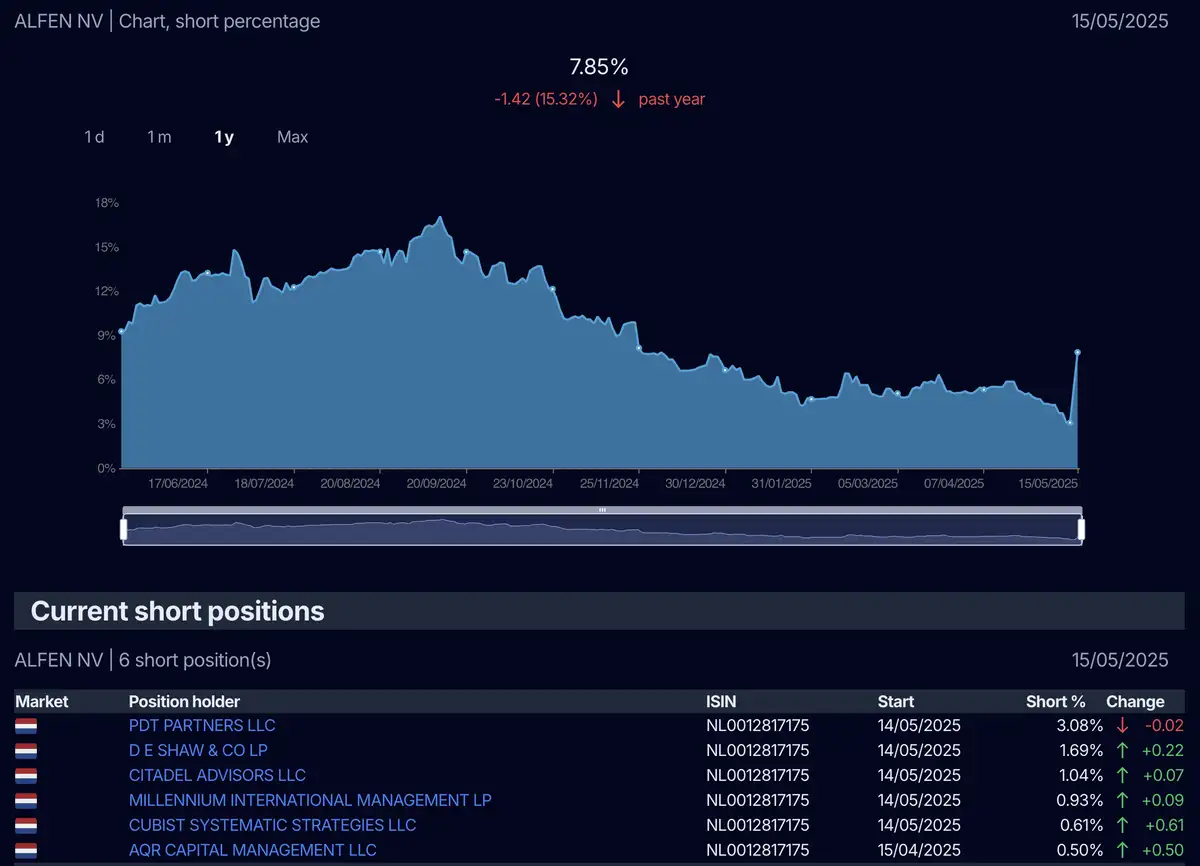The width and height of the screenshot is (1200, 866).
Task: Click Netherlands flag in PDT PARTNERS row
Action: (x=26, y=725)
